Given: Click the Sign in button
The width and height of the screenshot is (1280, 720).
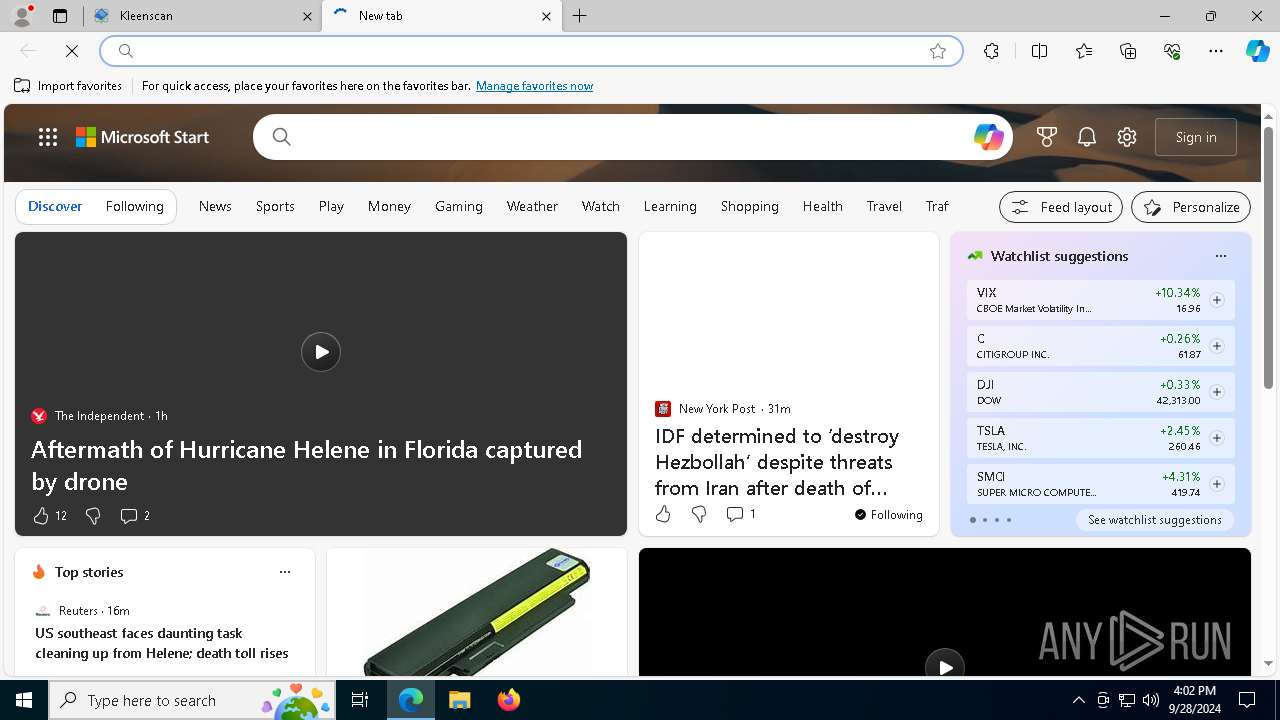Looking at the screenshot, I should [1196, 137].
